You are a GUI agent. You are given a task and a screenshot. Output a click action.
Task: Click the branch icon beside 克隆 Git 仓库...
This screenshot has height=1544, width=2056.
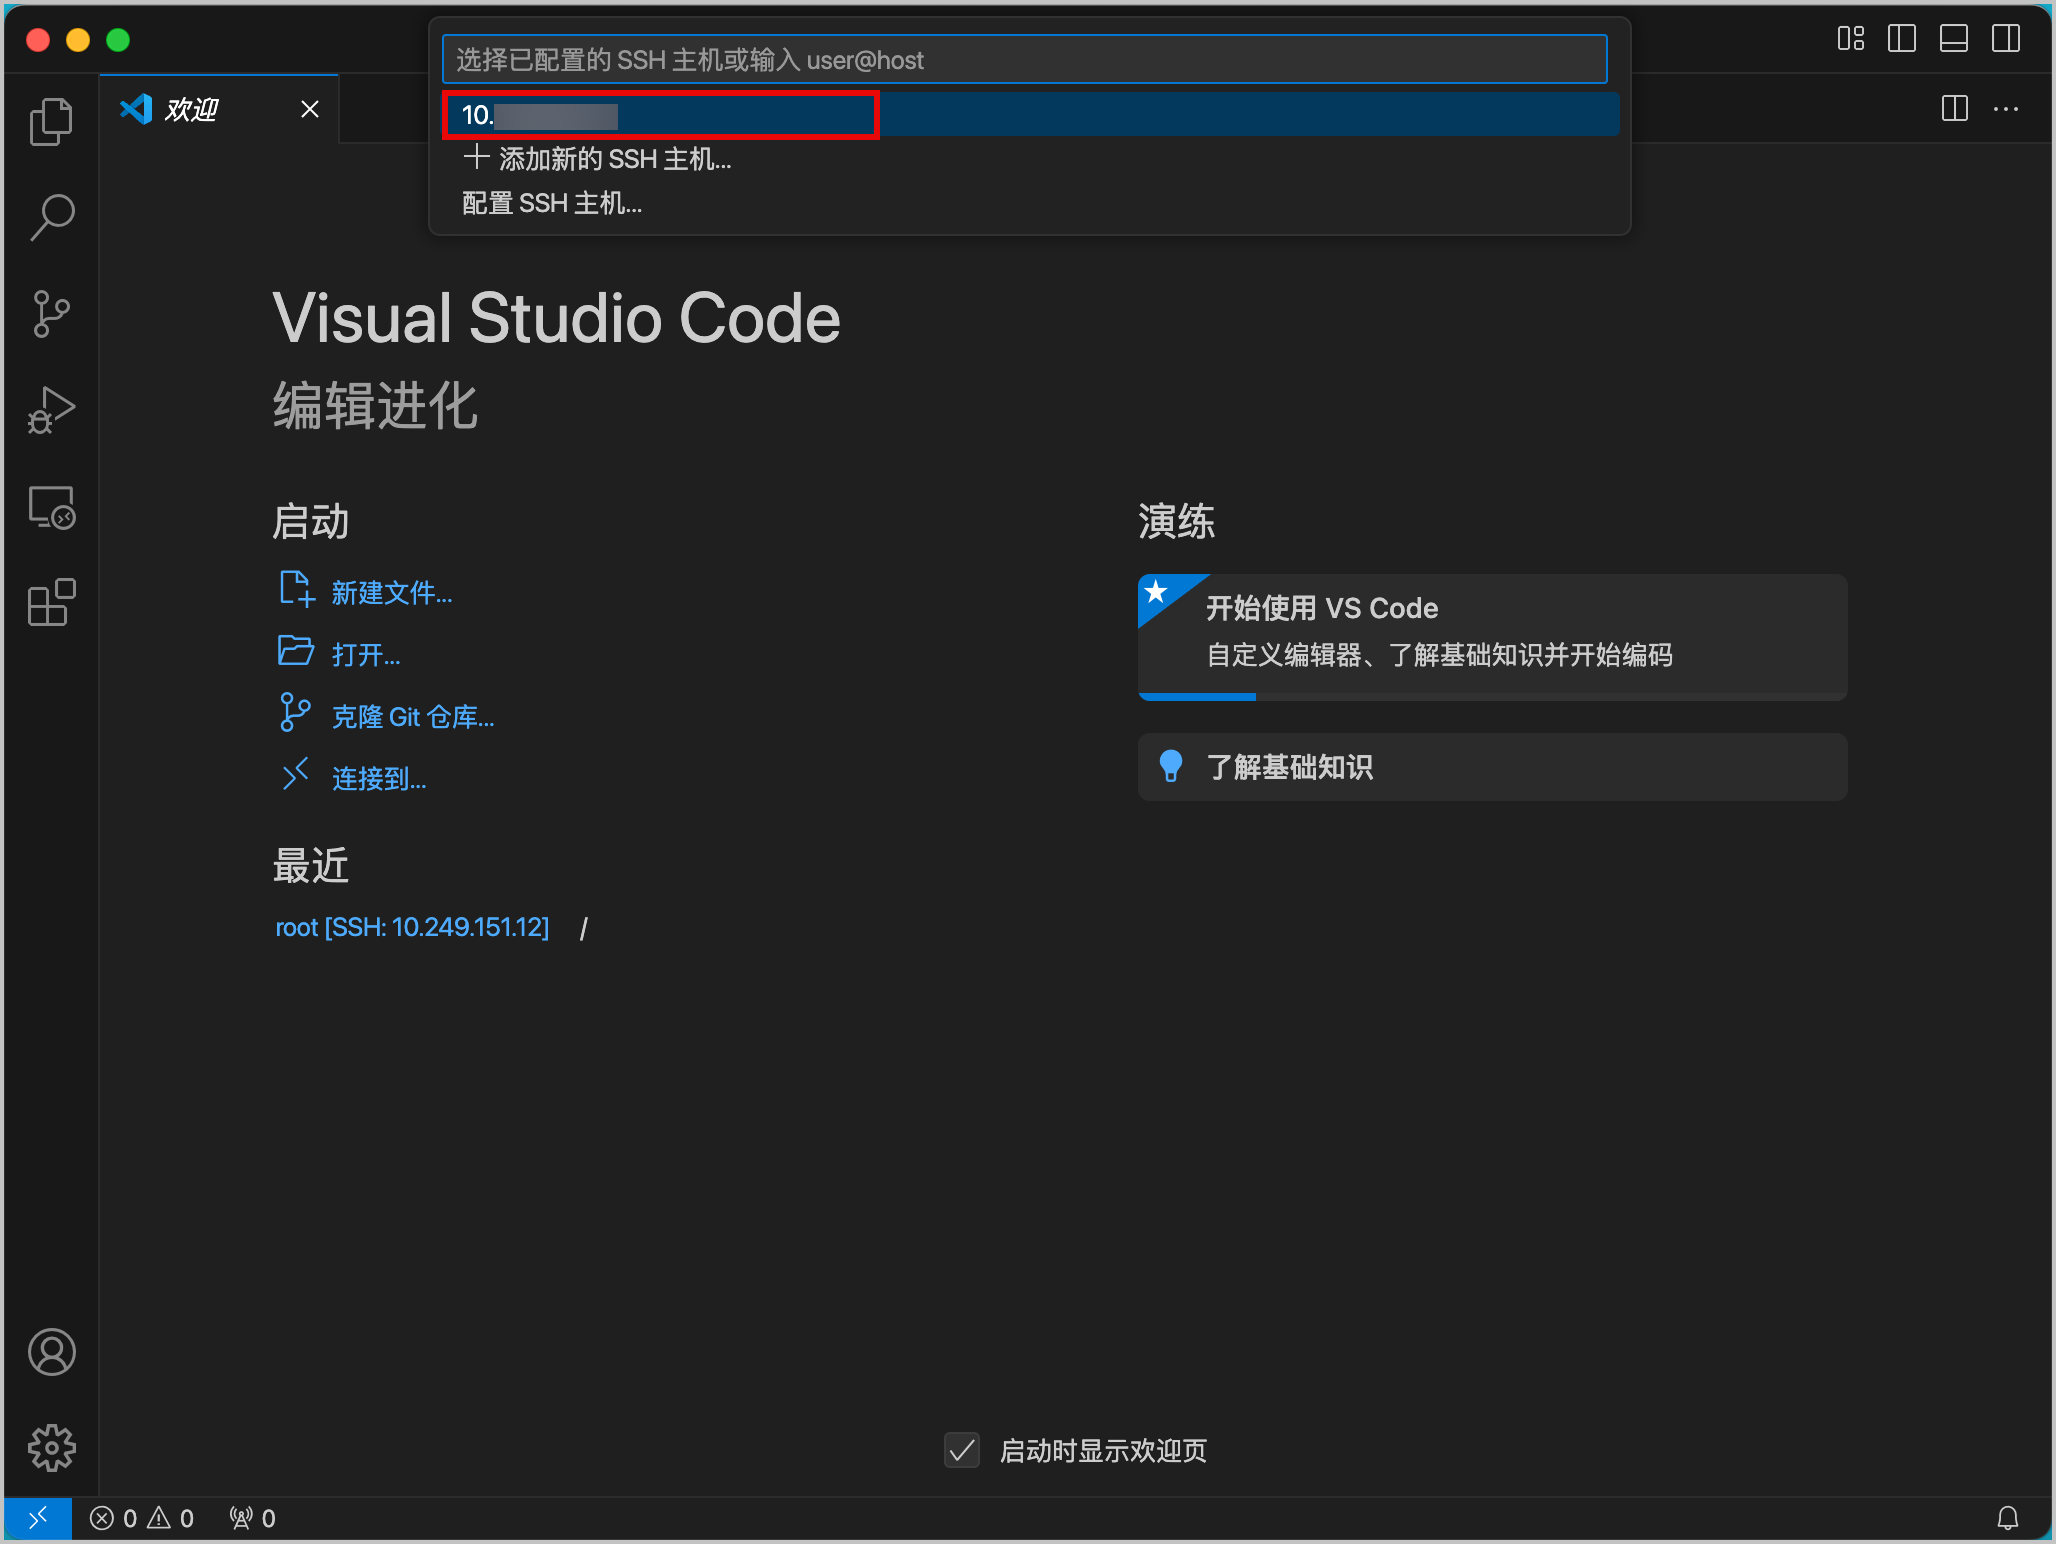click(x=295, y=713)
